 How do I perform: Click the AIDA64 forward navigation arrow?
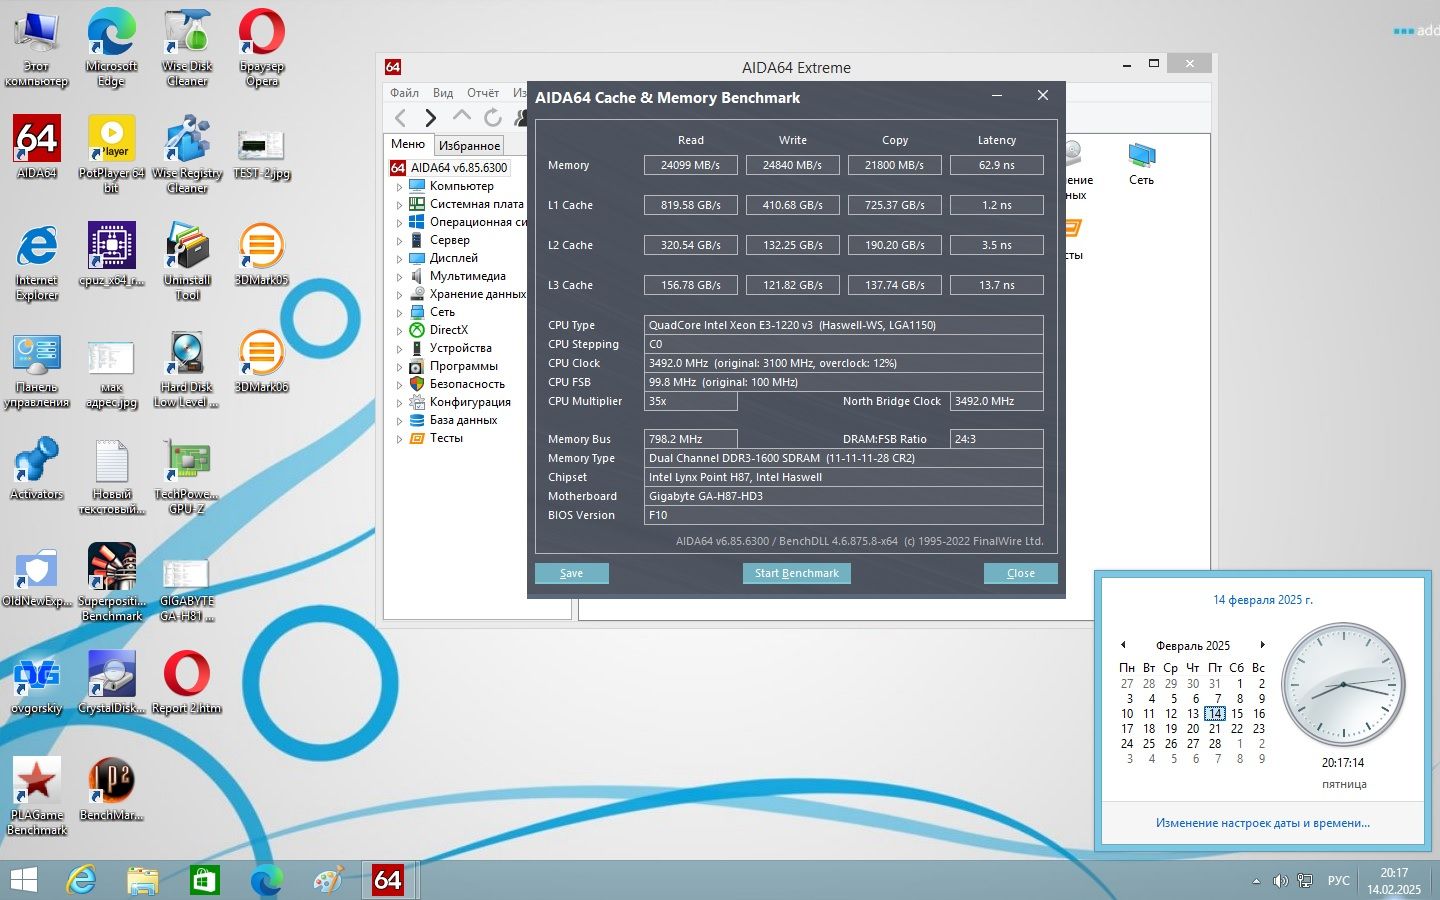(x=431, y=118)
